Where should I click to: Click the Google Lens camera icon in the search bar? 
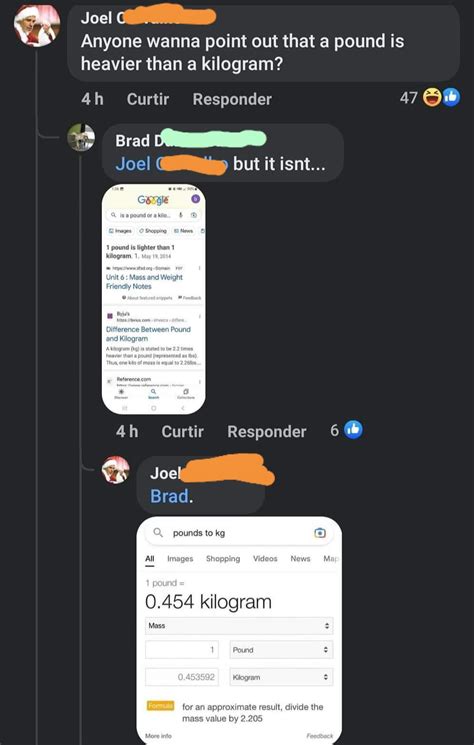(x=320, y=533)
